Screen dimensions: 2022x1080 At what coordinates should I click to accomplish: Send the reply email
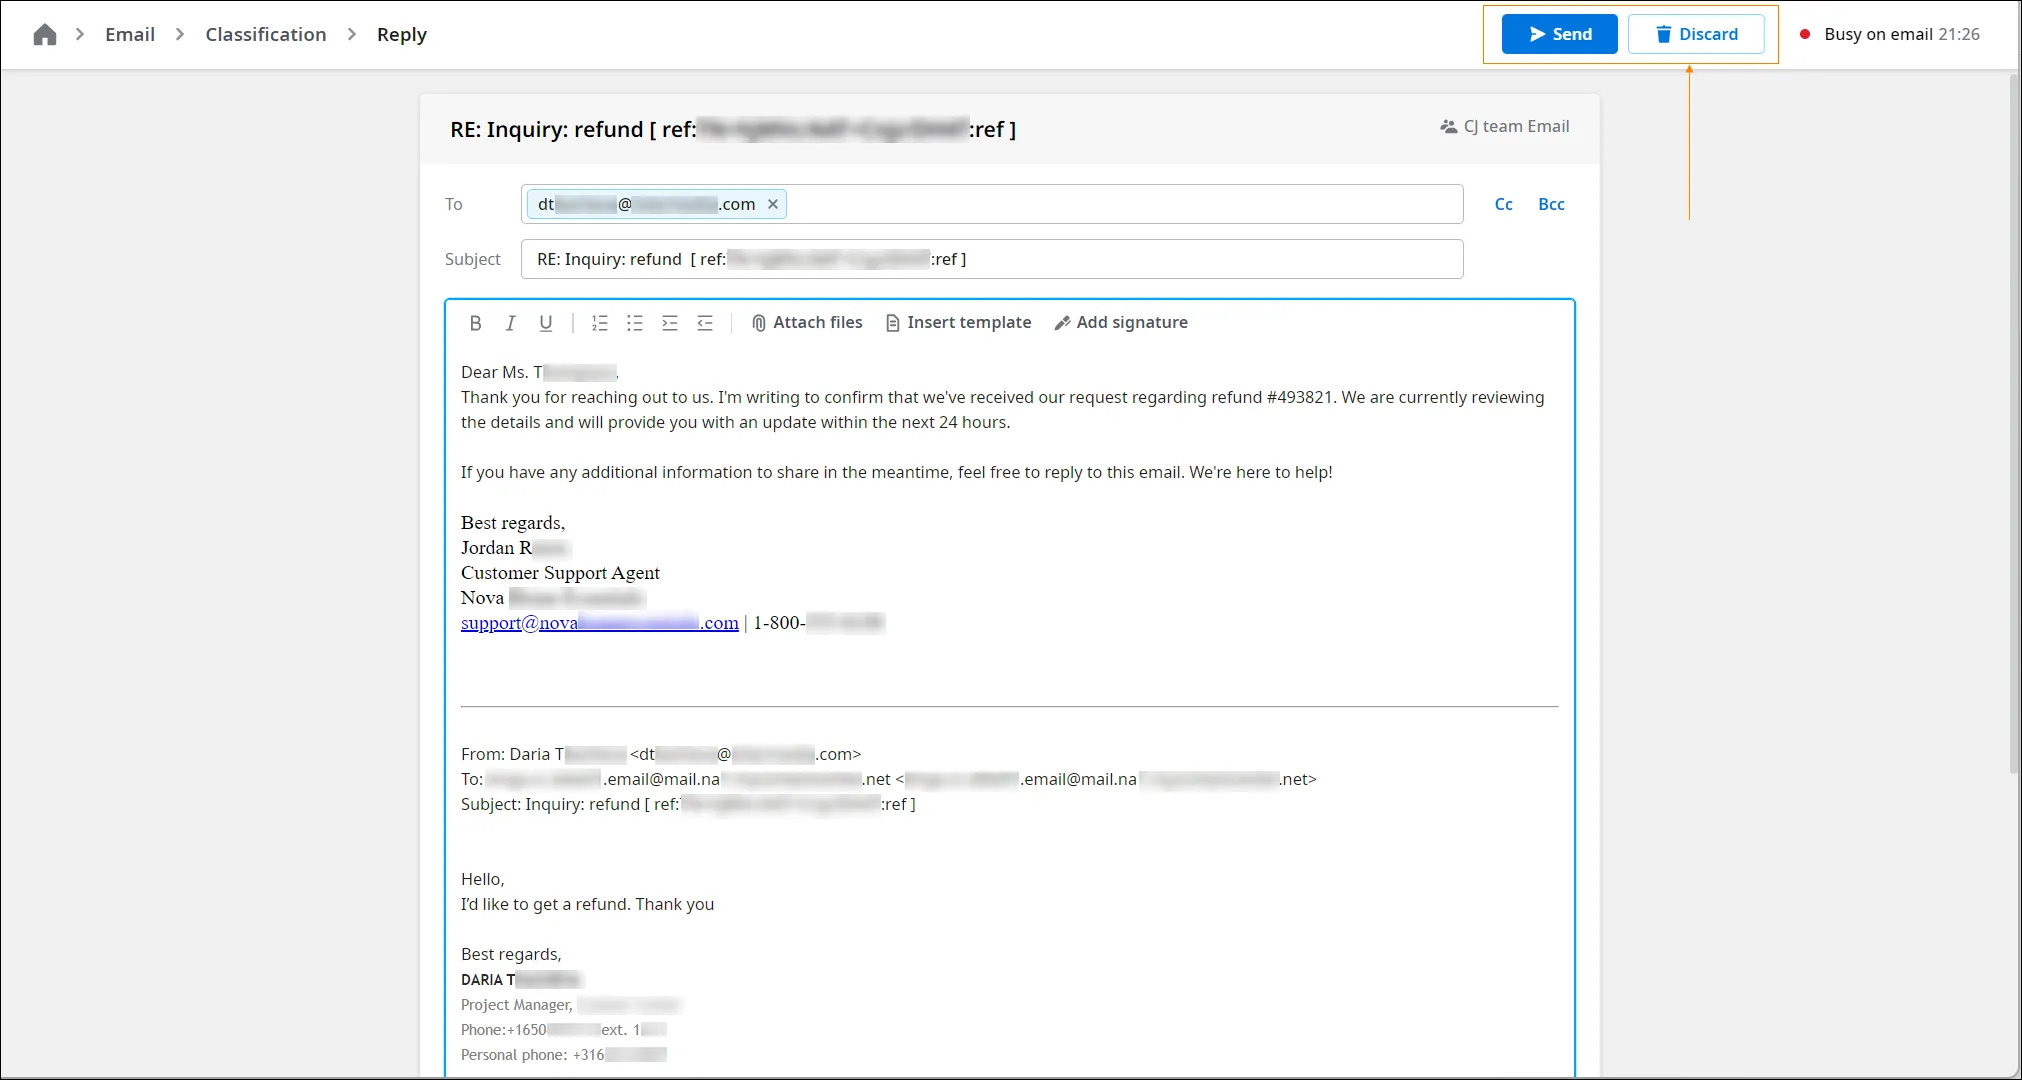tap(1560, 34)
